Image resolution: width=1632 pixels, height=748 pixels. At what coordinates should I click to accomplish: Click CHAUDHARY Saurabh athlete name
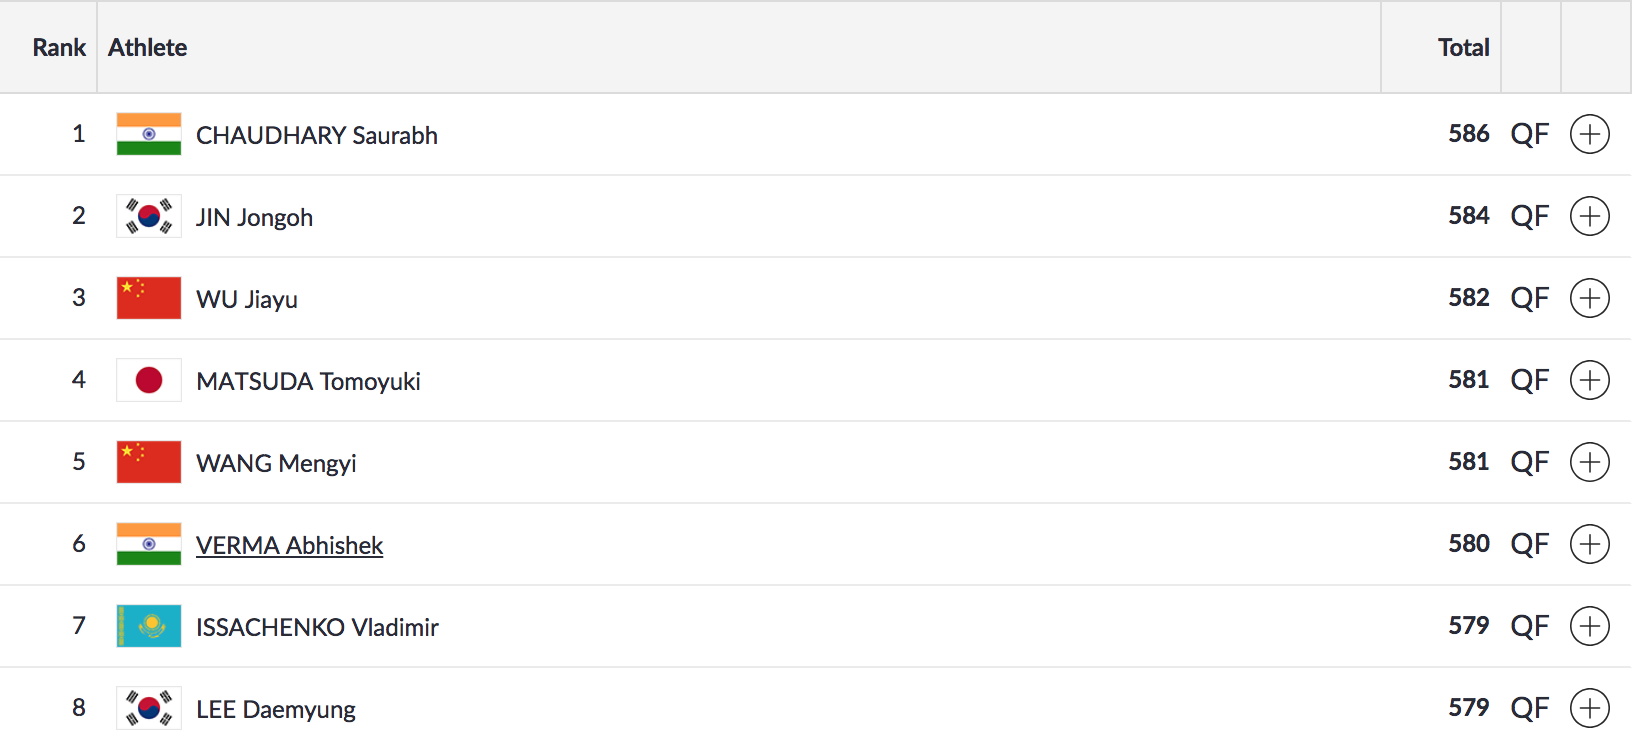pyautogui.click(x=316, y=135)
